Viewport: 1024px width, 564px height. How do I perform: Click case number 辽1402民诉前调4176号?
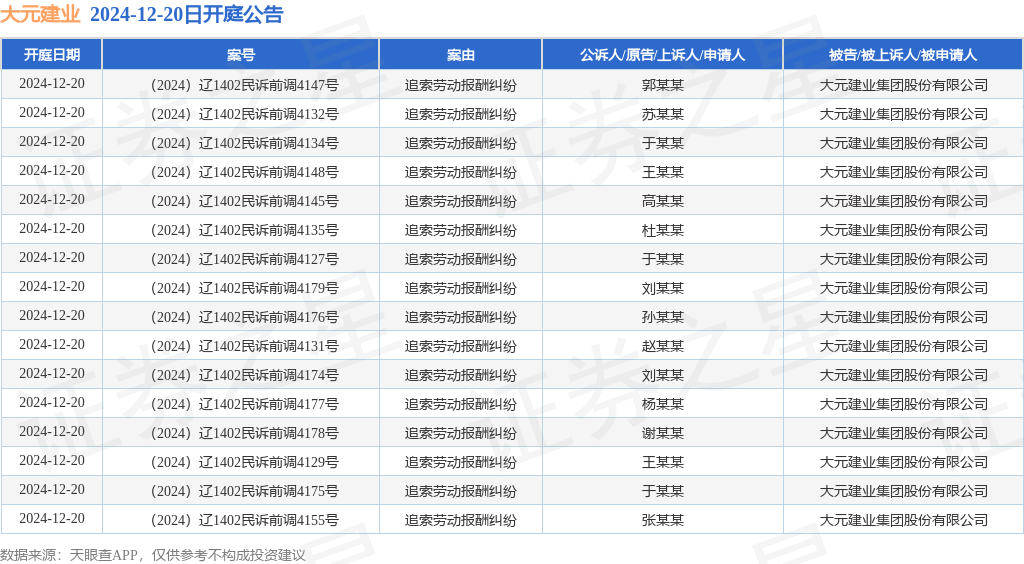[268, 317]
